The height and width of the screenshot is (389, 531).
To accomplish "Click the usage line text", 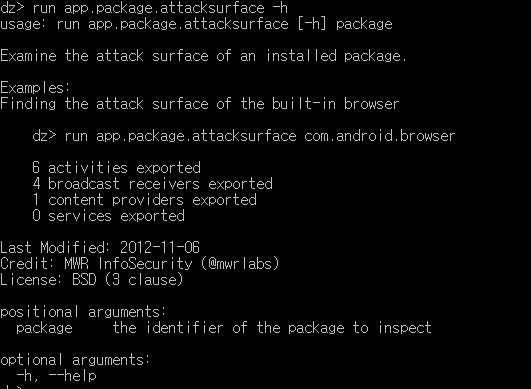I will point(196,24).
